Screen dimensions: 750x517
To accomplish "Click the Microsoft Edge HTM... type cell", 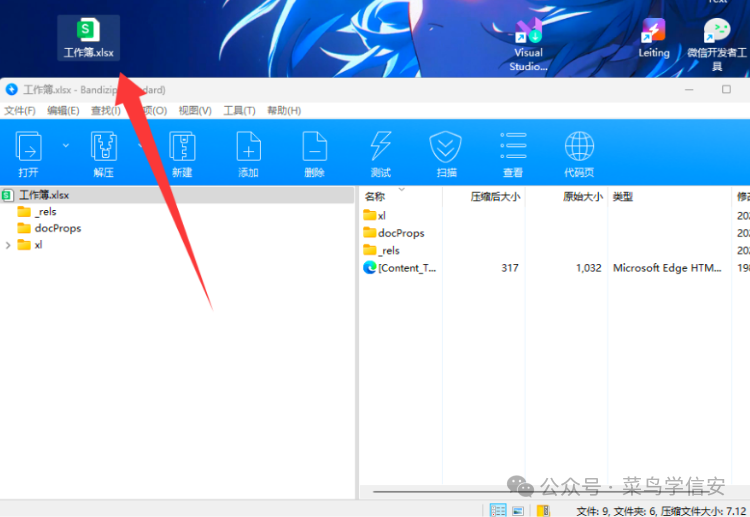I will [667, 268].
